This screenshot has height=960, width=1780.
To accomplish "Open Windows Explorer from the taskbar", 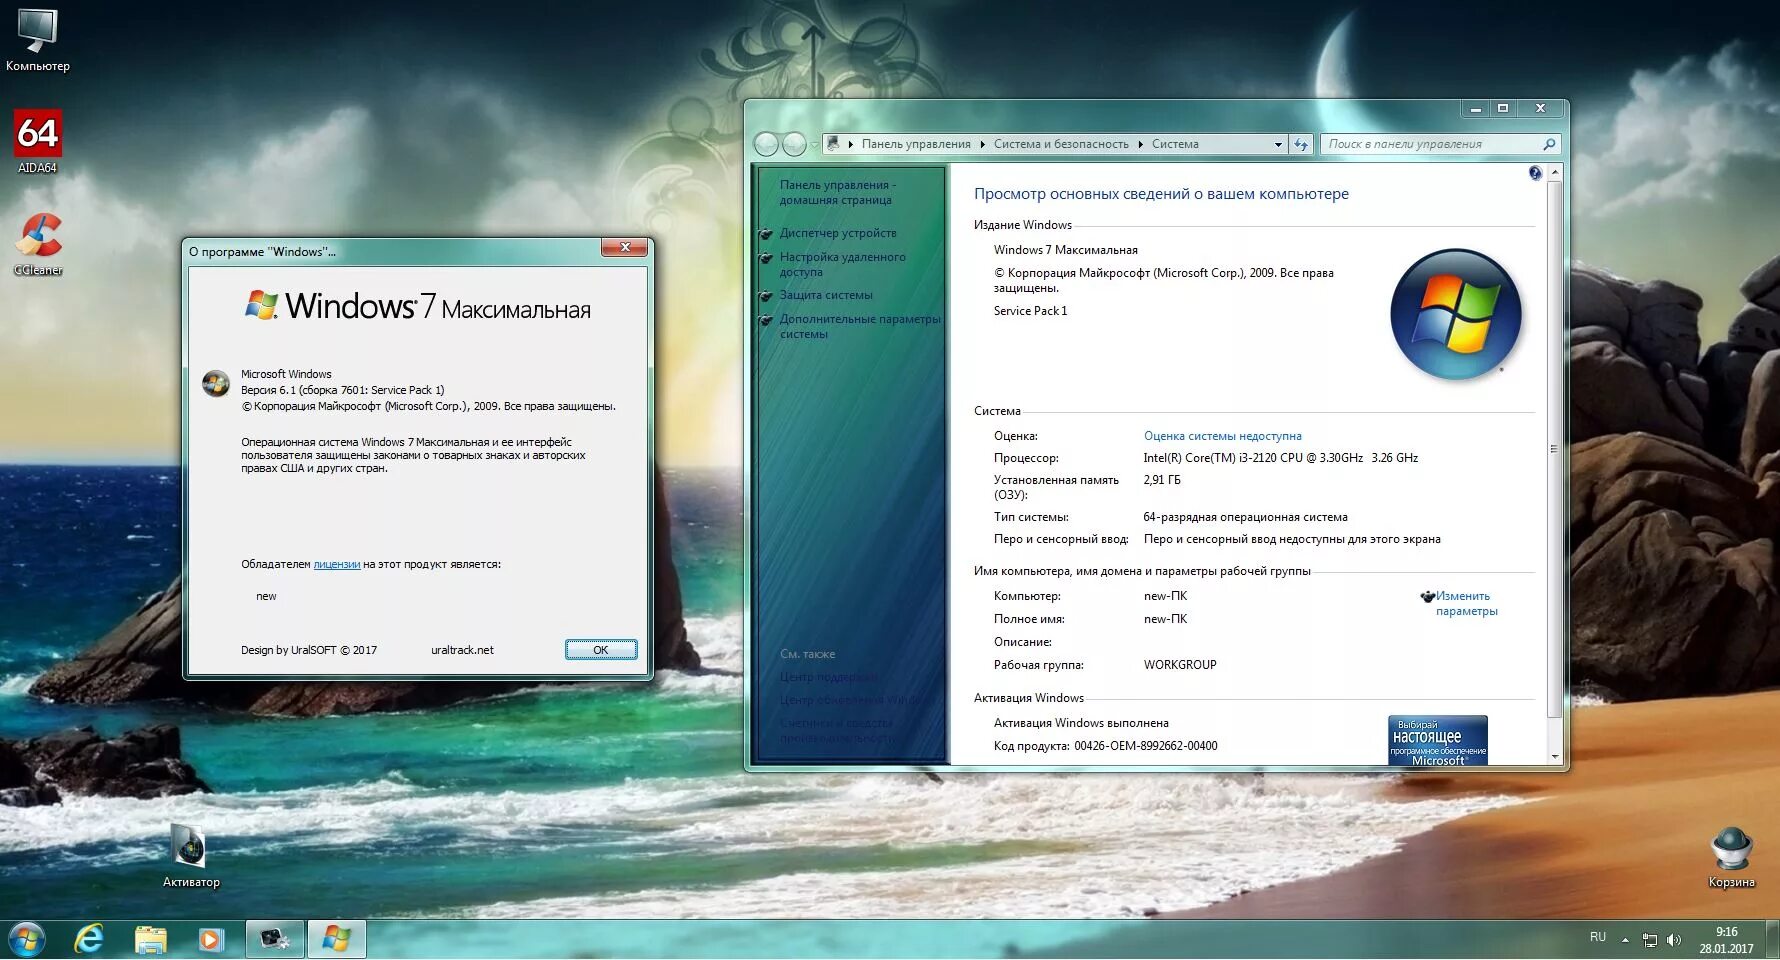I will pyautogui.click(x=151, y=940).
